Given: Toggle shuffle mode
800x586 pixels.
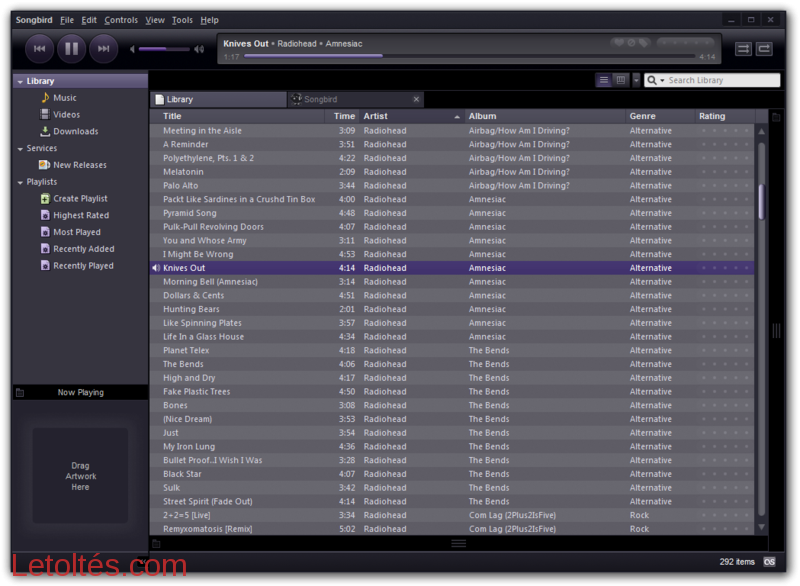Looking at the screenshot, I should [x=743, y=49].
